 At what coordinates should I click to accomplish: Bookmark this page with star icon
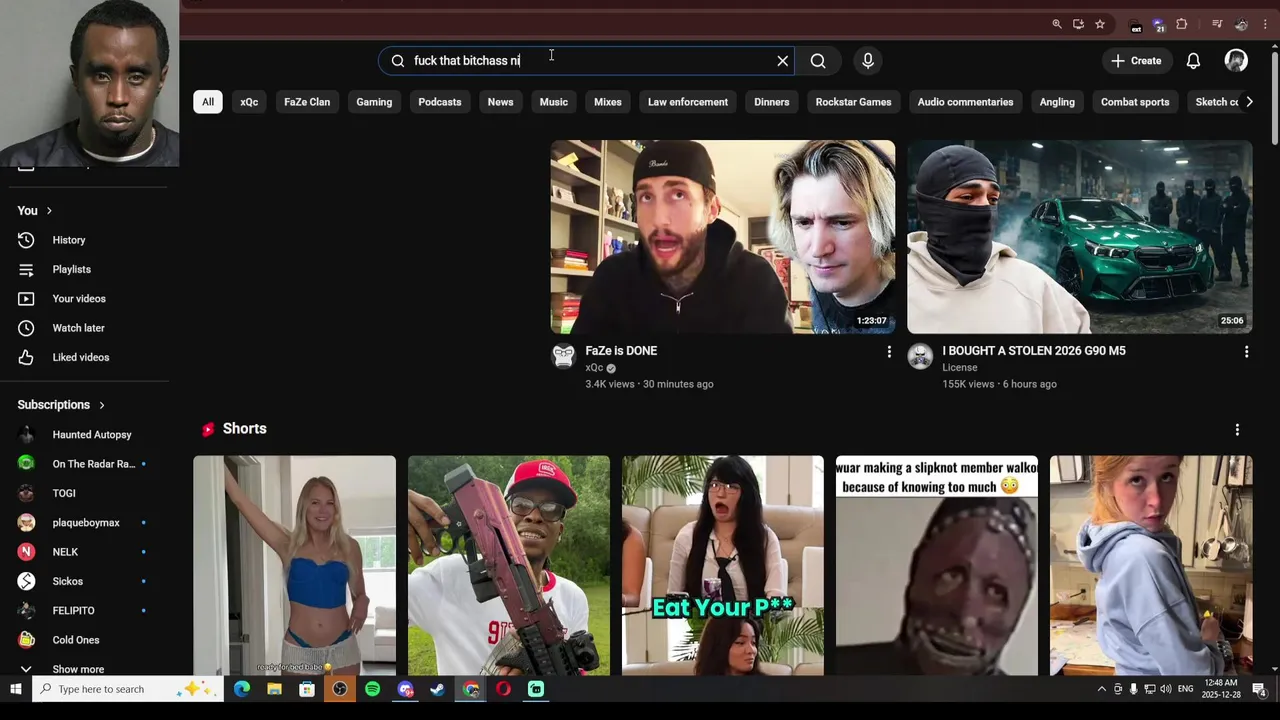[x=1100, y=24]
